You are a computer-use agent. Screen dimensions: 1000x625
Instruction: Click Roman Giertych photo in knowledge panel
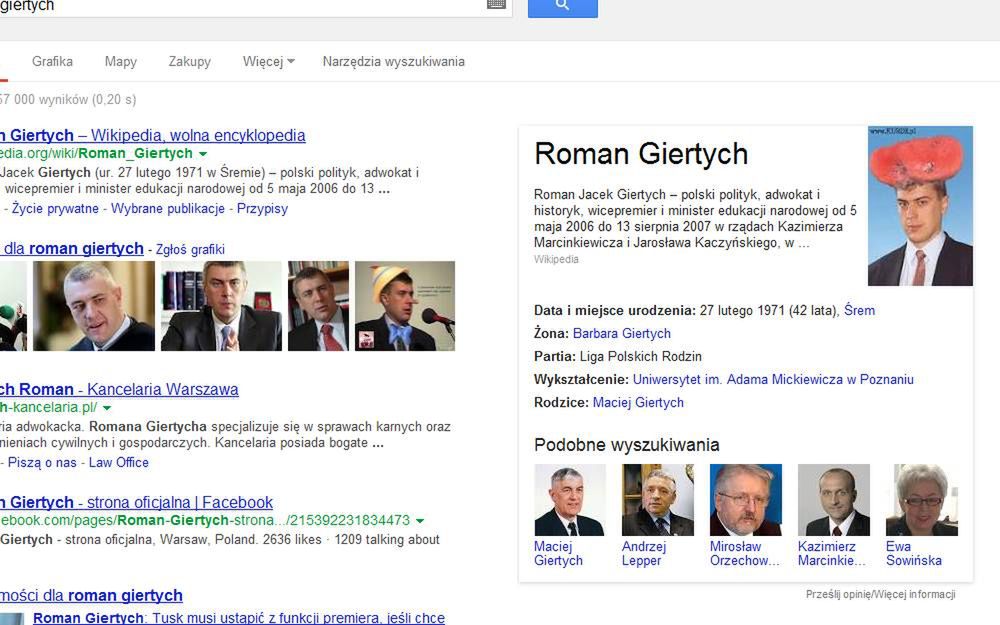pyautogui.click(x=920, y=205)
